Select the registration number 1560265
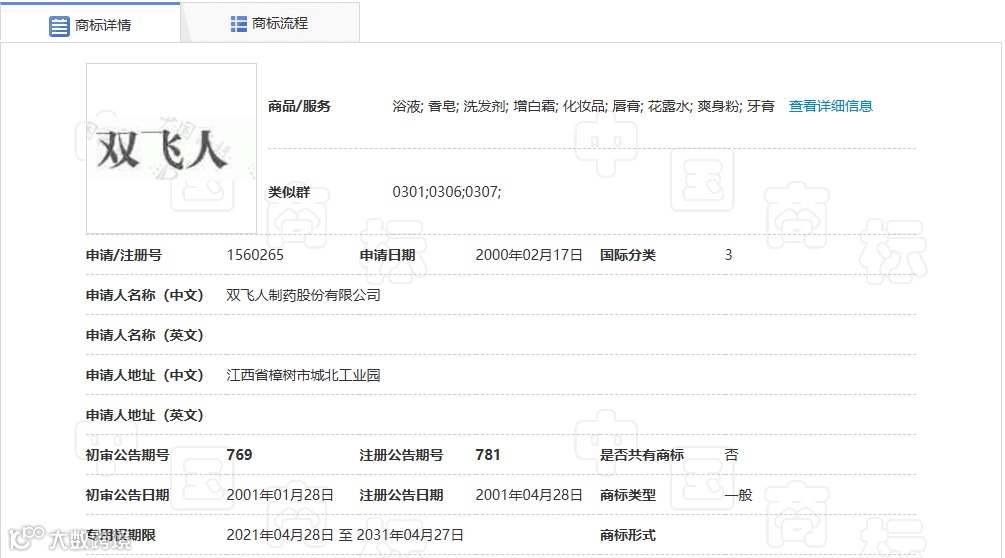The width and height of the screenshot is (1005, 558). (x=255, y=255)
